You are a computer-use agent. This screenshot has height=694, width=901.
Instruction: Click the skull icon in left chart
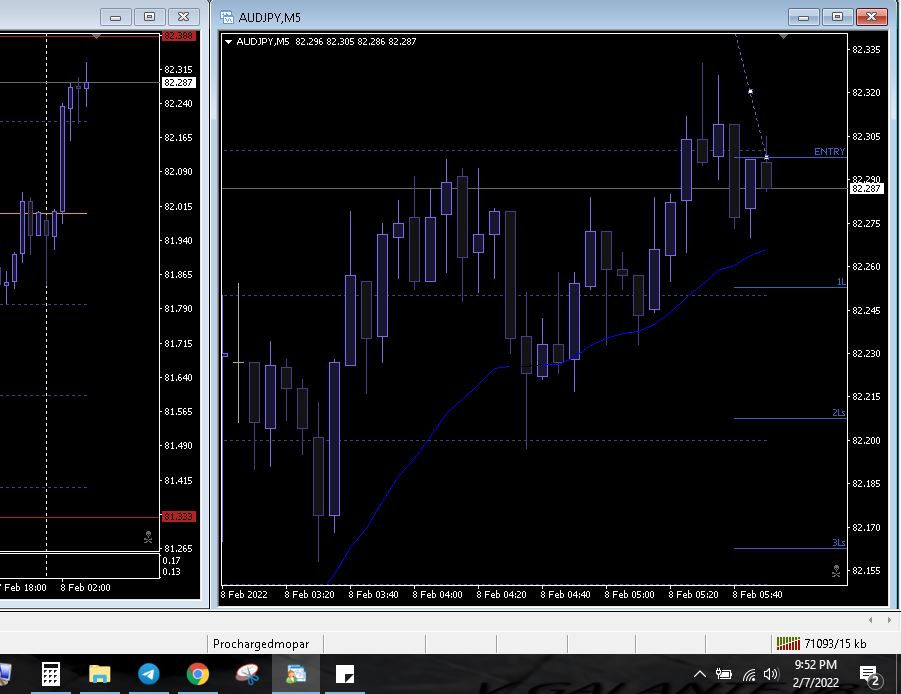pyautogui.click(x=149, y=537)
